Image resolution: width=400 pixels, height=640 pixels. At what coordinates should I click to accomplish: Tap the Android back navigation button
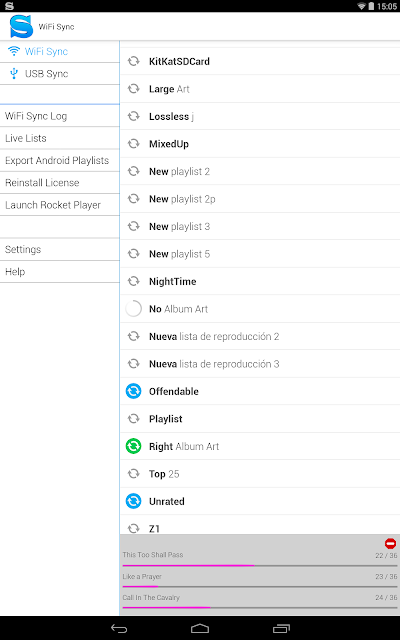(x=119, y=629)
